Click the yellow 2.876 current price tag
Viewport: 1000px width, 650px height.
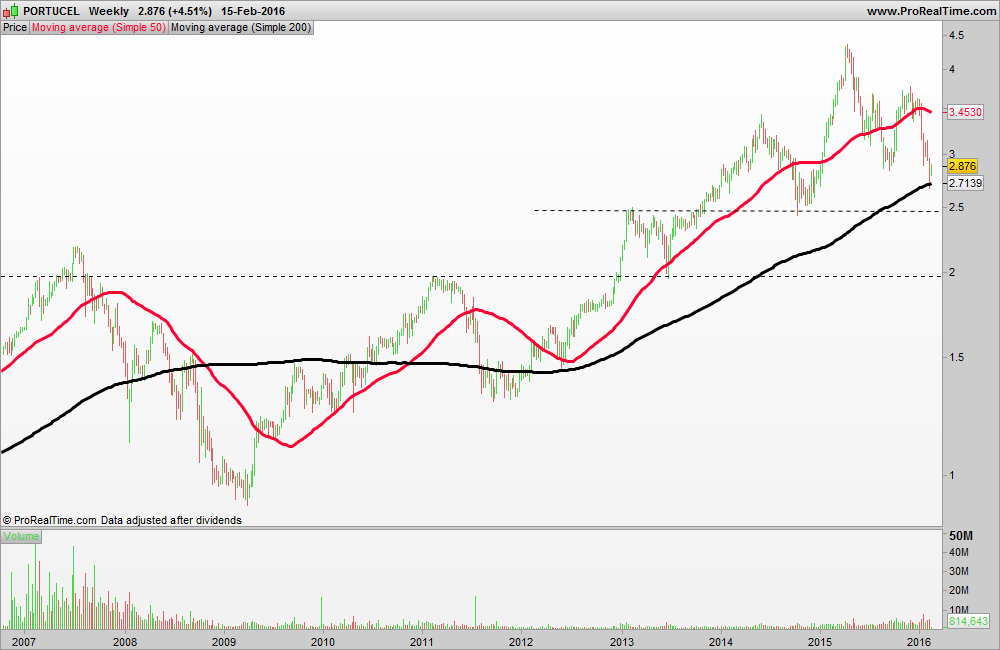pos(962,166)
